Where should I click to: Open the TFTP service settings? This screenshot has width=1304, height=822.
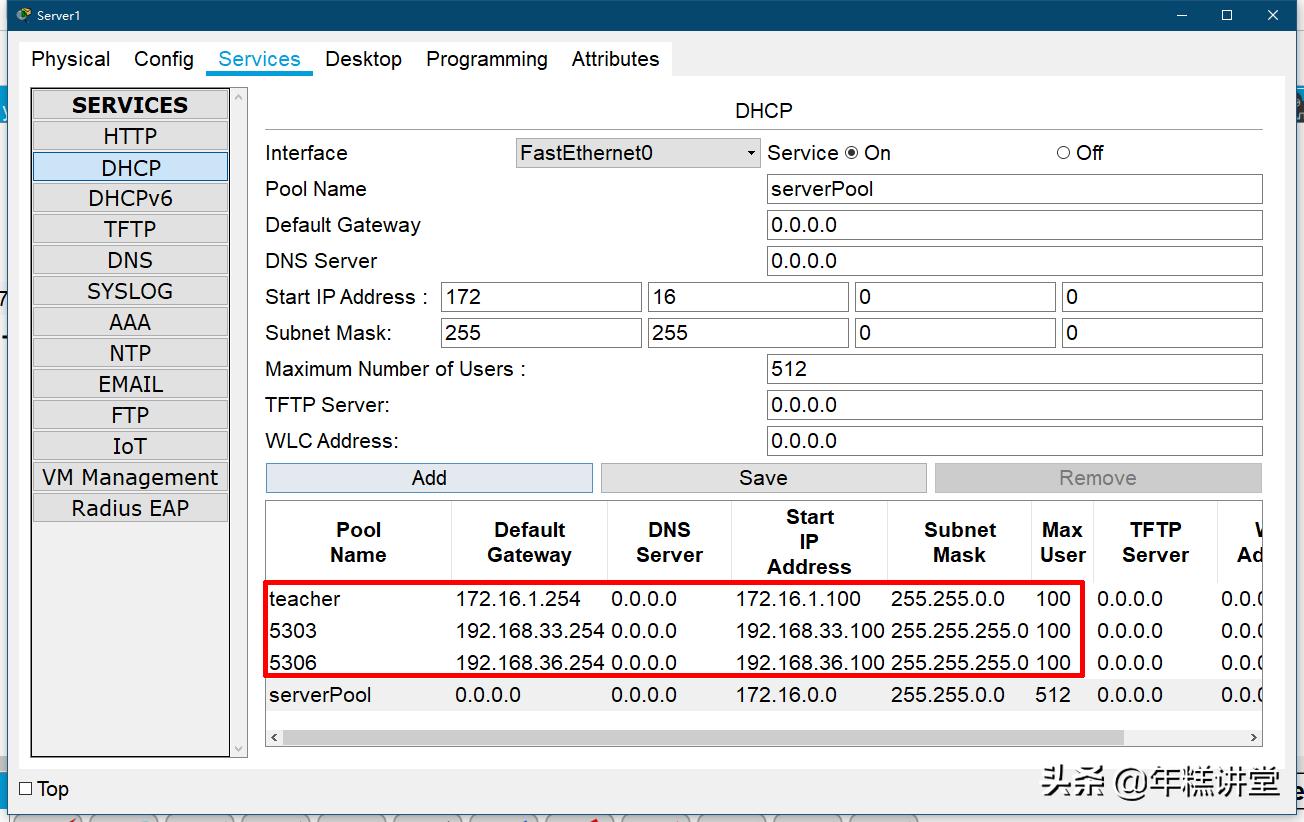coord(130,229)
